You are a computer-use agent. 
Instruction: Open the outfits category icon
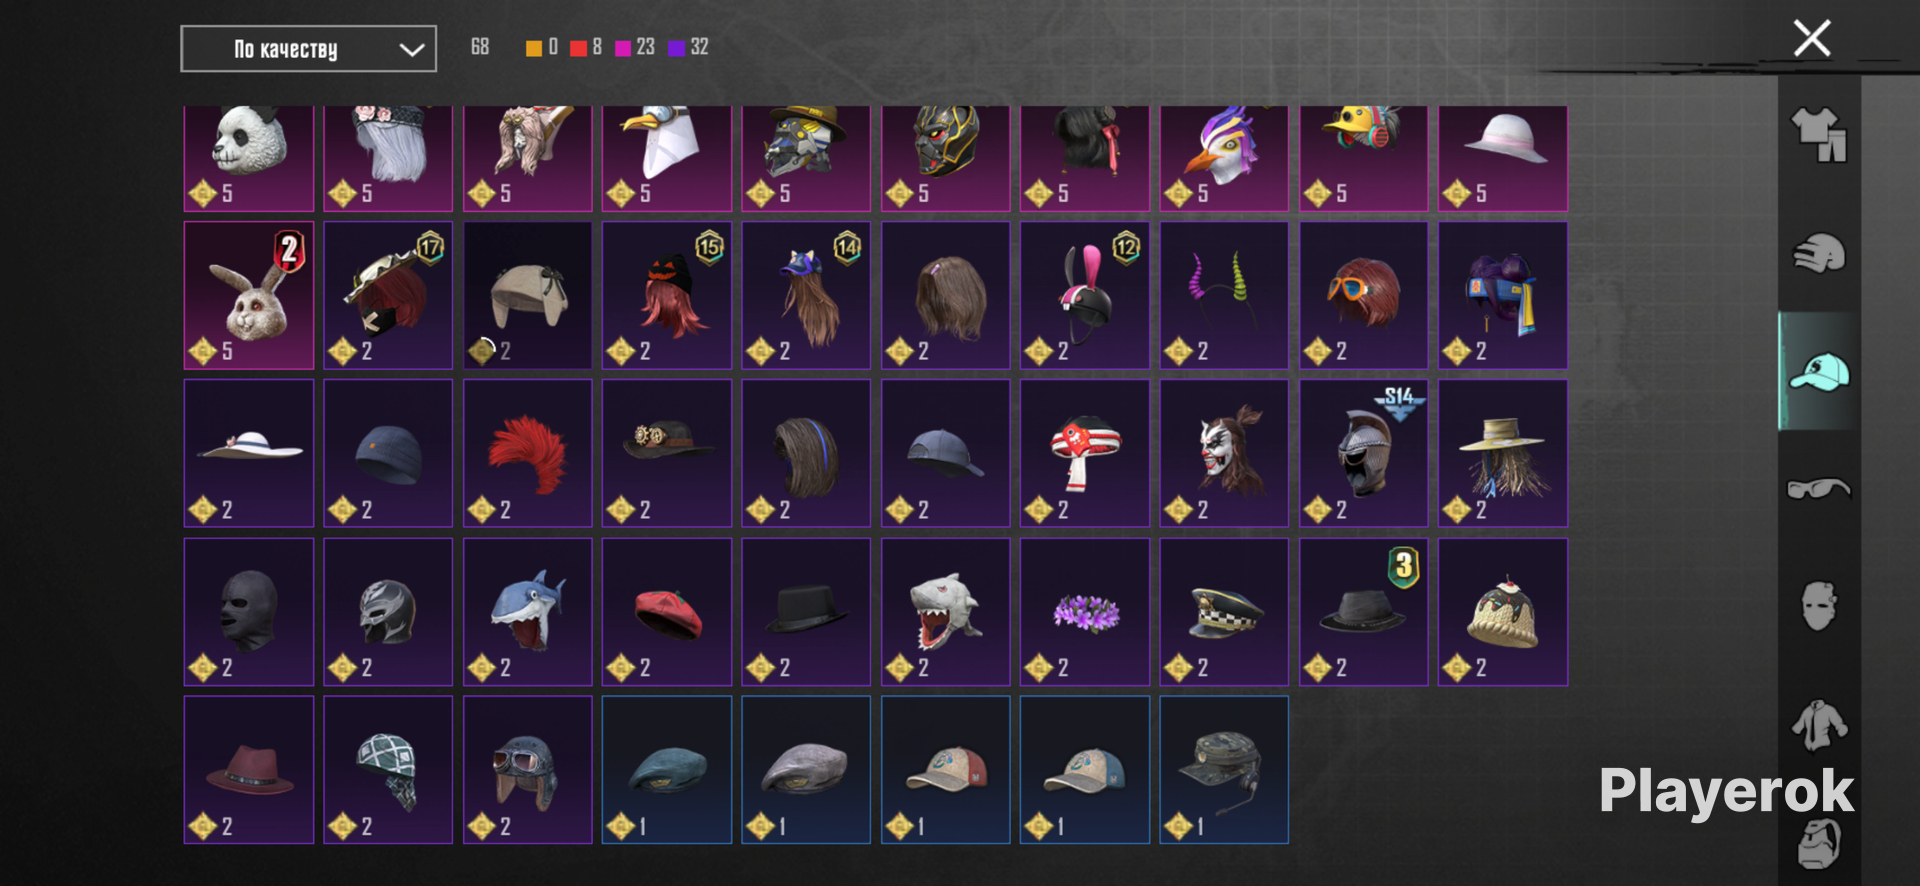1819,134
